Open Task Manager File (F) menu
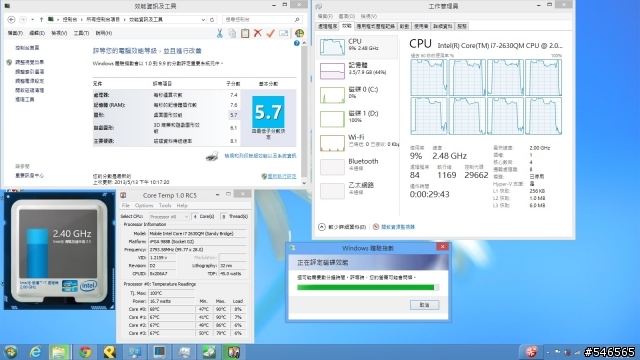640x360 pixels. pyautogui.click(x=325, y=16)
